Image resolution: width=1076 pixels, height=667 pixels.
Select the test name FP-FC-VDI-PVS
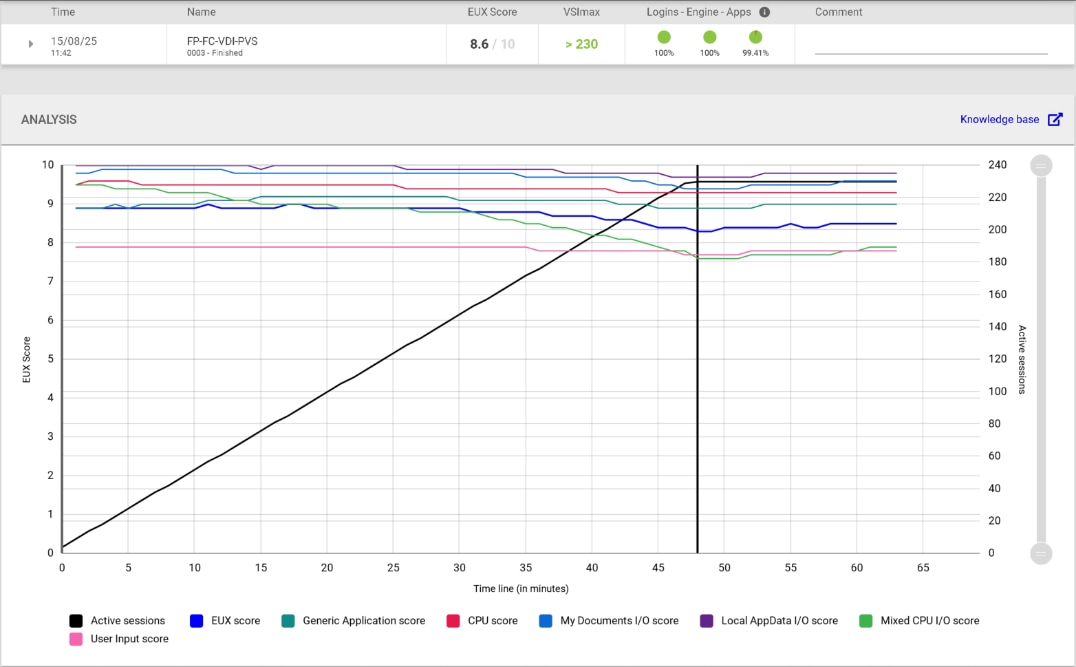(222, 40)
